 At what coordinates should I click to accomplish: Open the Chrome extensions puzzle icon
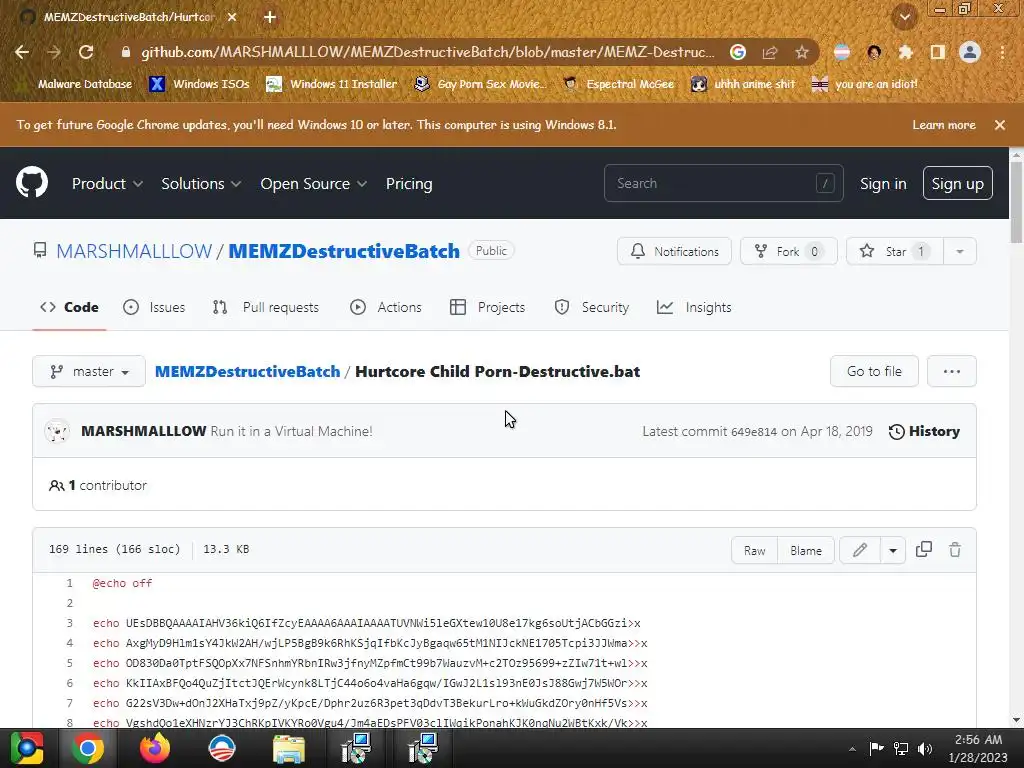[x=905, y=52]
